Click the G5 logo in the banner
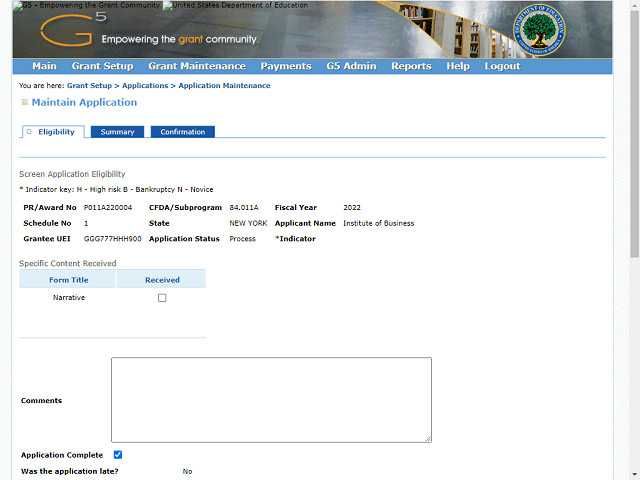 [x=73, y=29]
